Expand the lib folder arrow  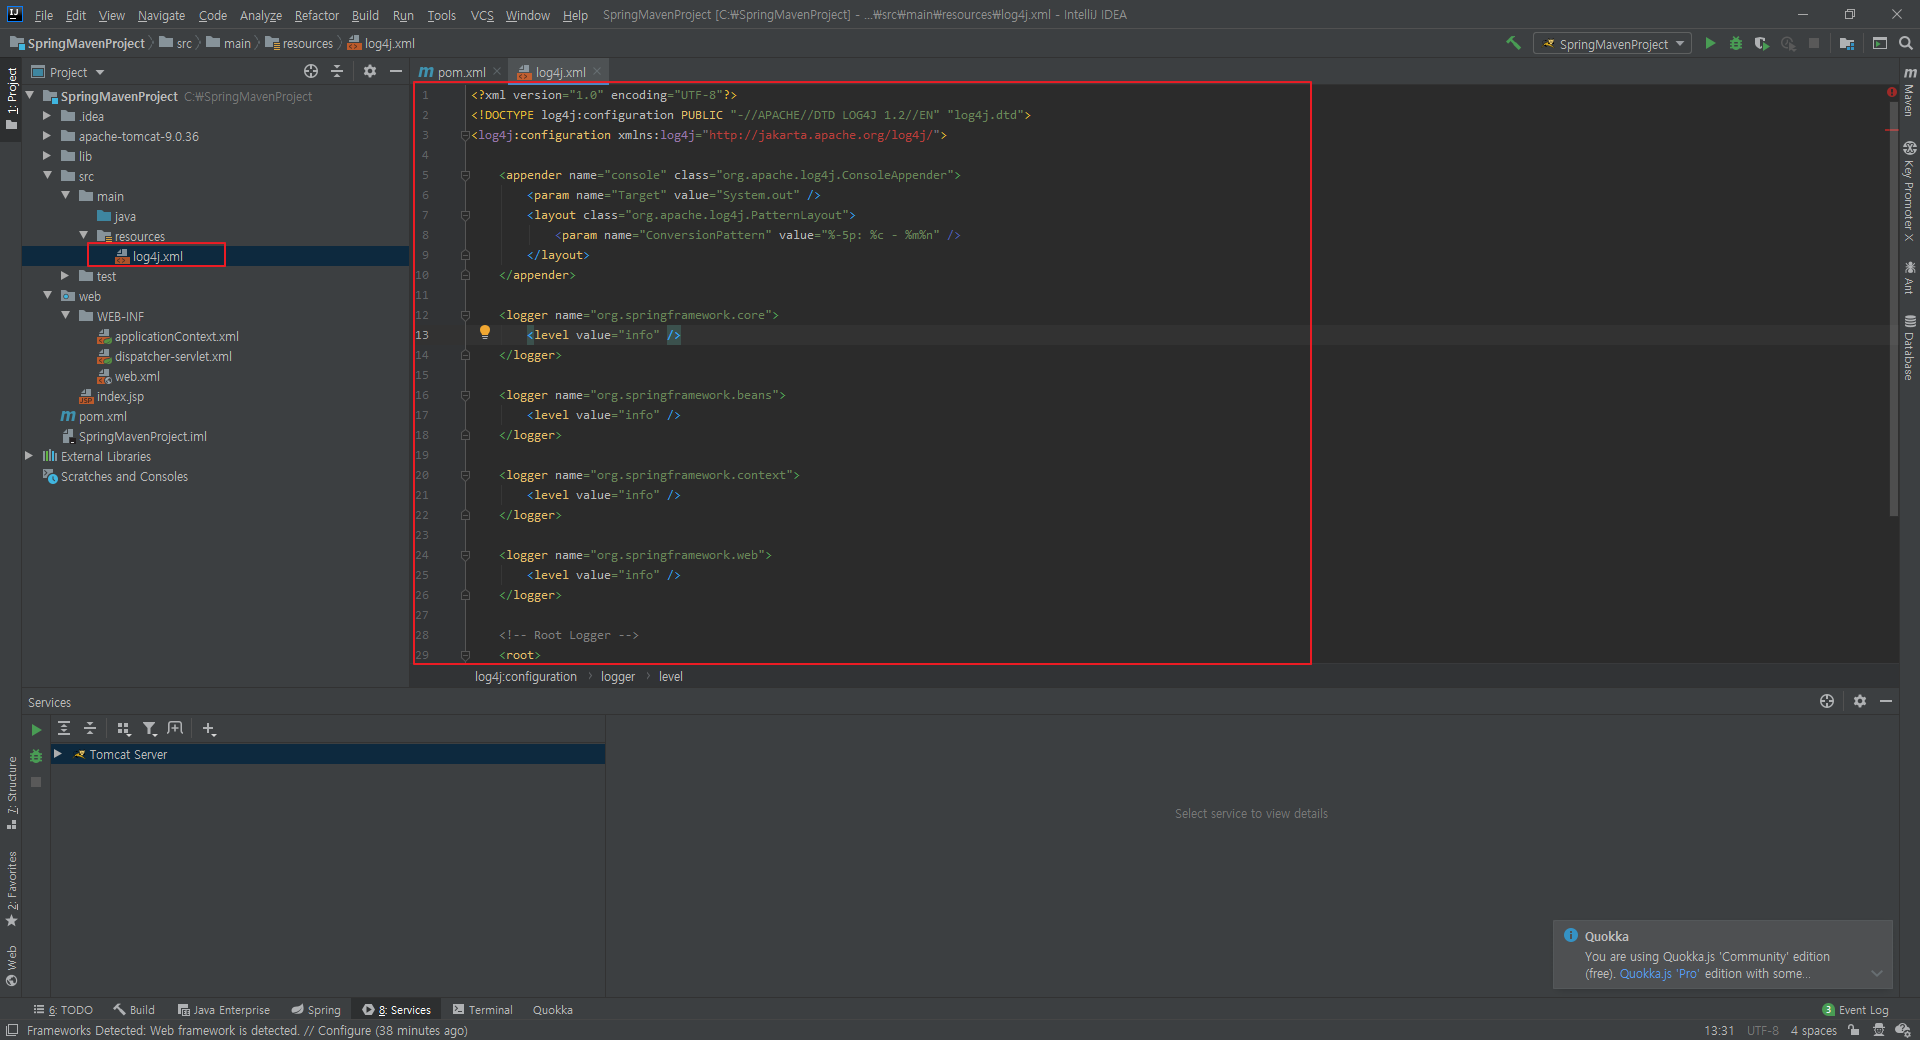47,156
